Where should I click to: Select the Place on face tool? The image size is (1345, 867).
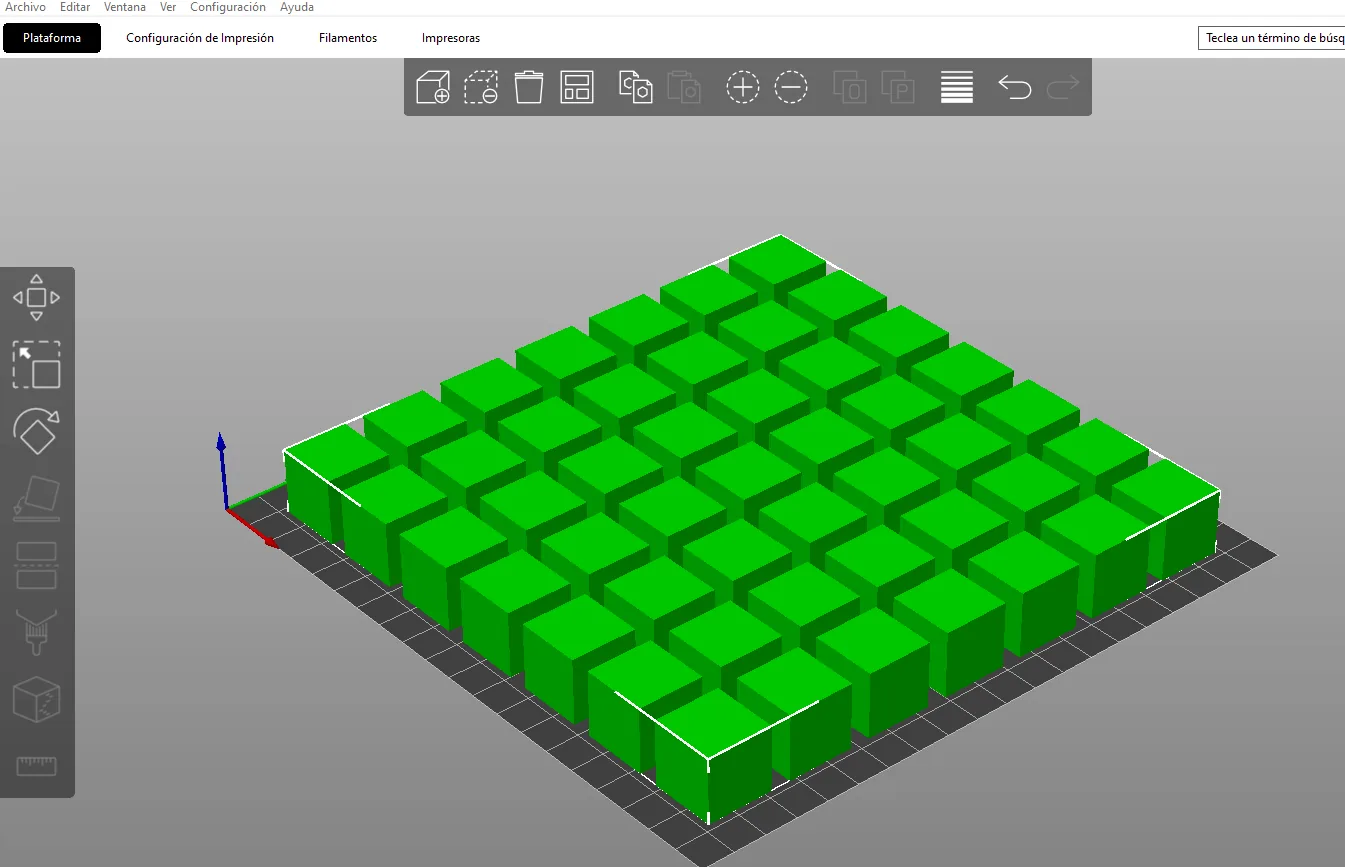click(x=36, y=499)
